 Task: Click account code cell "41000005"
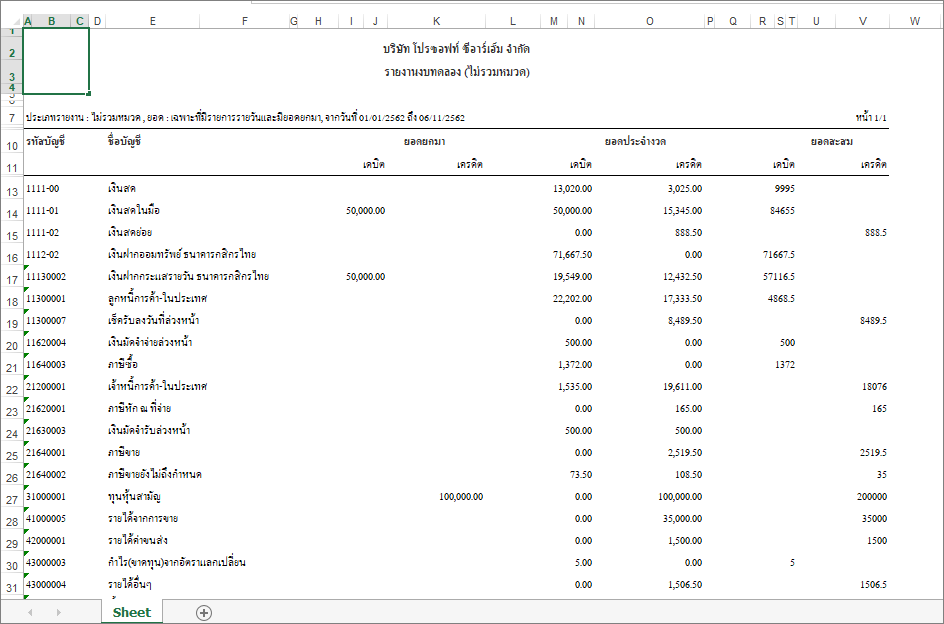[46, 519]
